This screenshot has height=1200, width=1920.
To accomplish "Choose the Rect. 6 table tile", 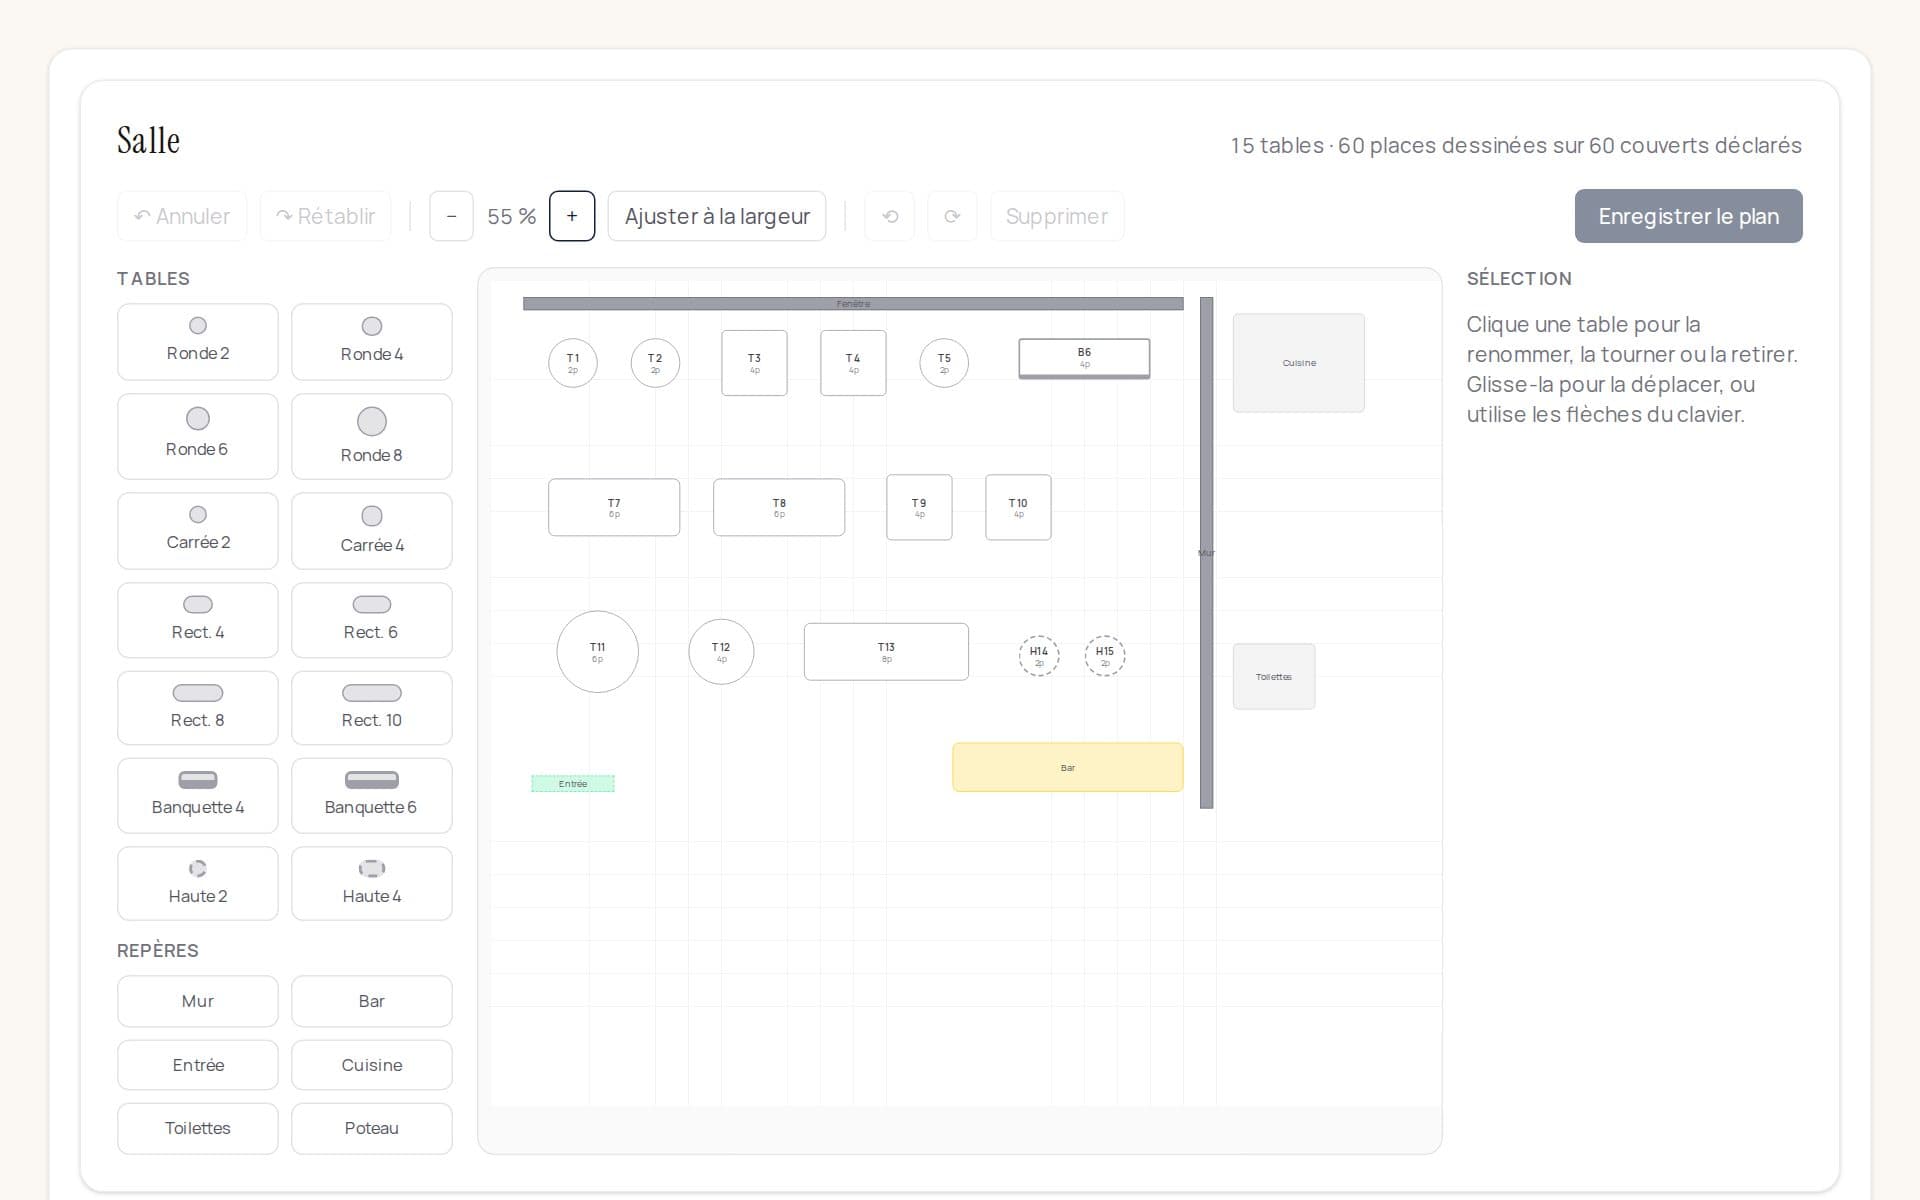I will pos(372,620).
